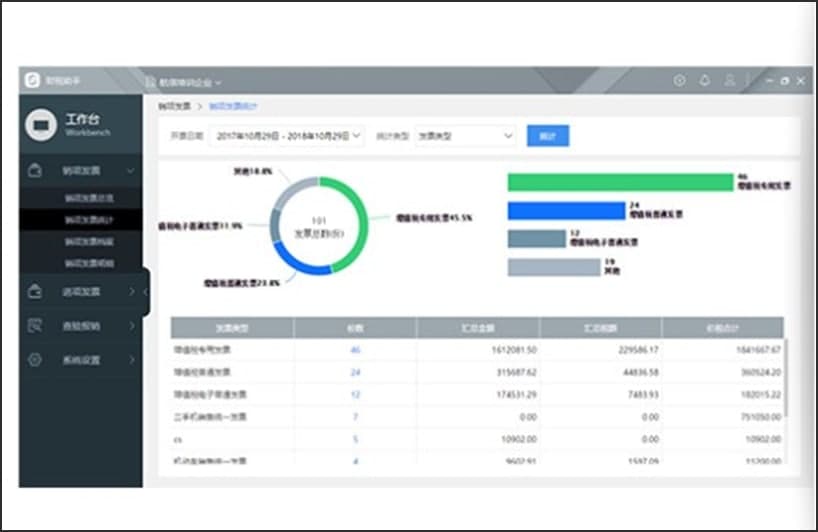The width and height of the screenshot is (818, 532).
Task: Click the dark gray donut segment for electronic invoices
Action: 274,225
